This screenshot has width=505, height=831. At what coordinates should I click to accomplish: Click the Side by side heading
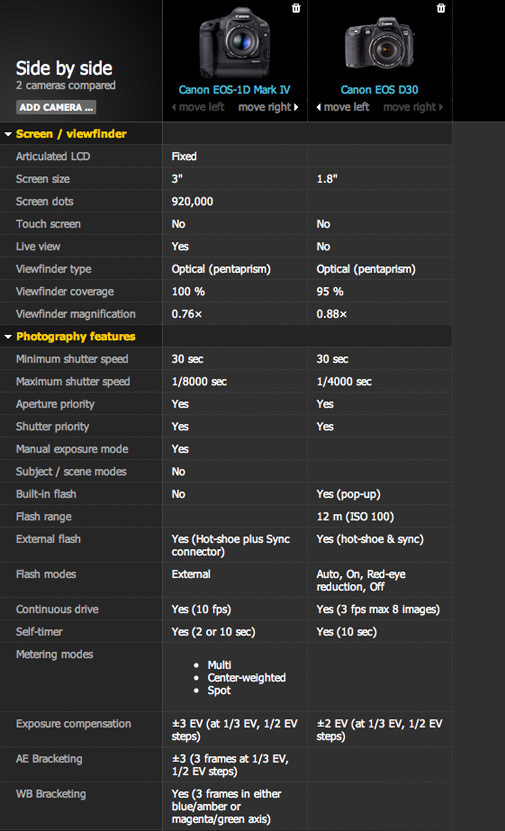64,68
